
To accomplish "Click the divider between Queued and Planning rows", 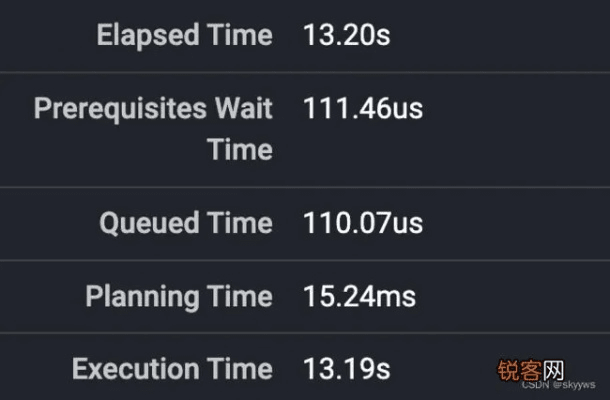I will click(305, 260).
